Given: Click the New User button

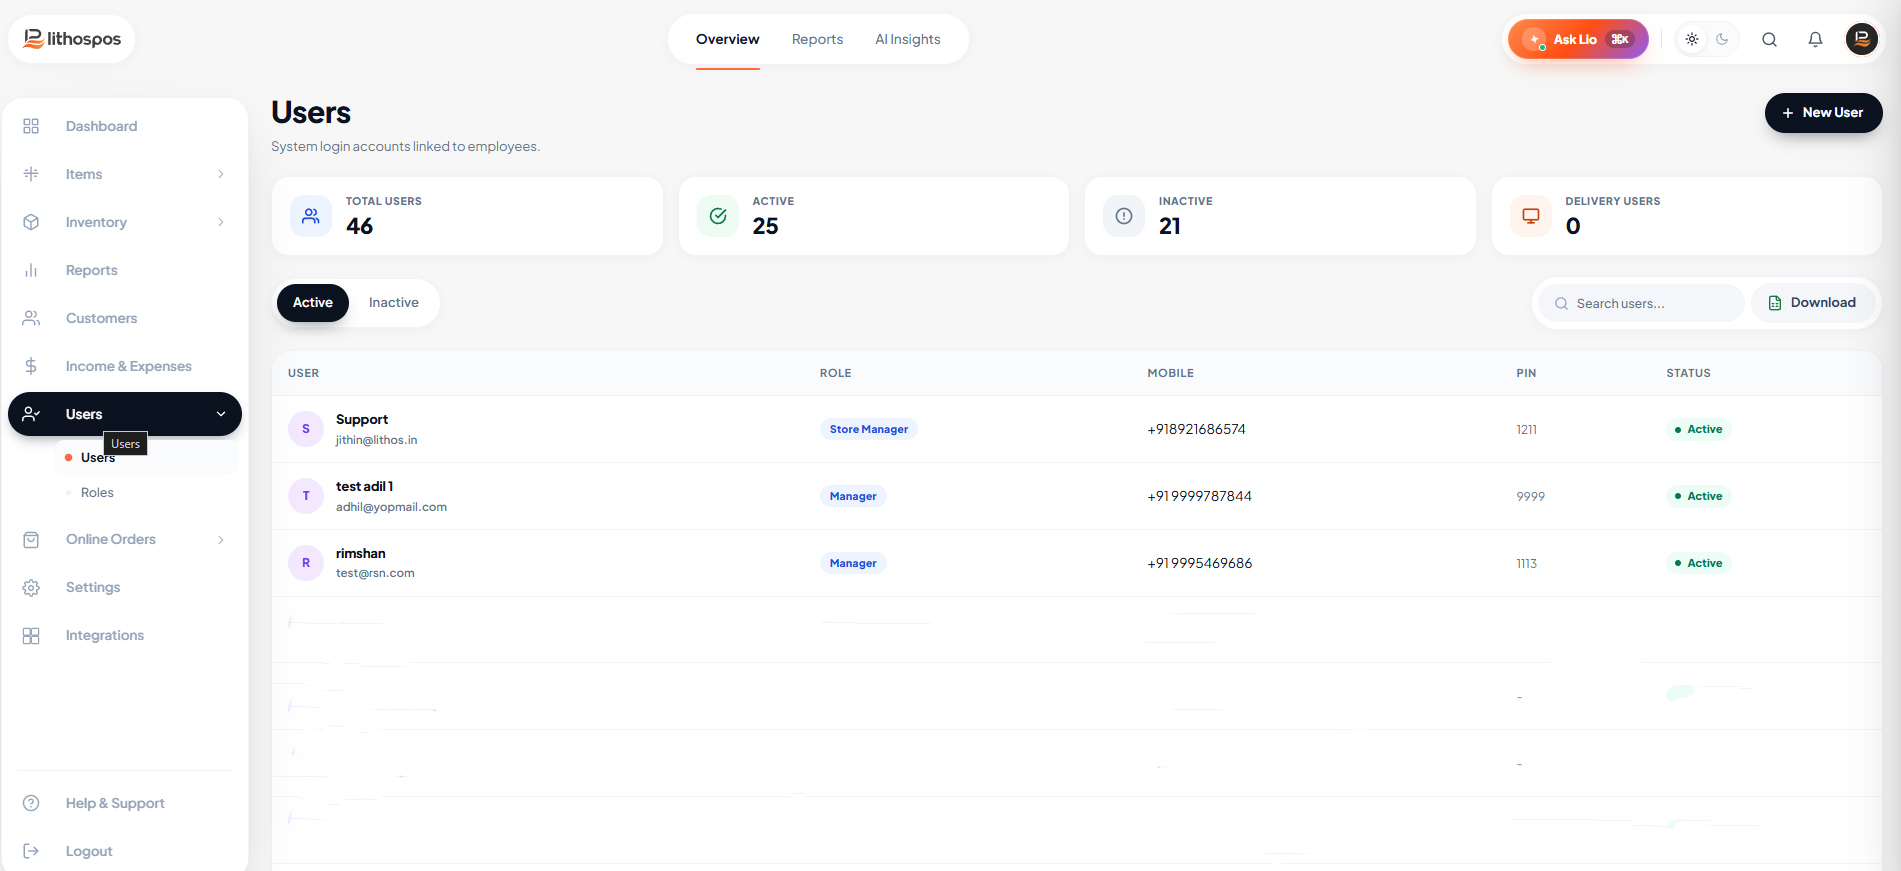Looking at the screenshot, I should 1823,113.
